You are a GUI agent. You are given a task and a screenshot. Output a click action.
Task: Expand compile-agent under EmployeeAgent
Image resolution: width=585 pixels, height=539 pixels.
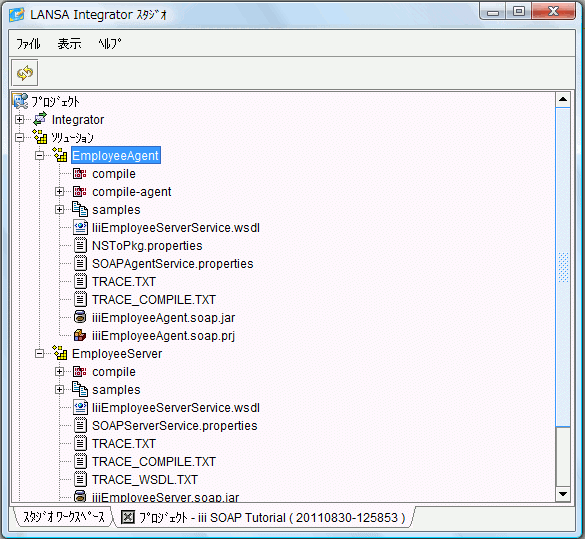pos(59,192)
